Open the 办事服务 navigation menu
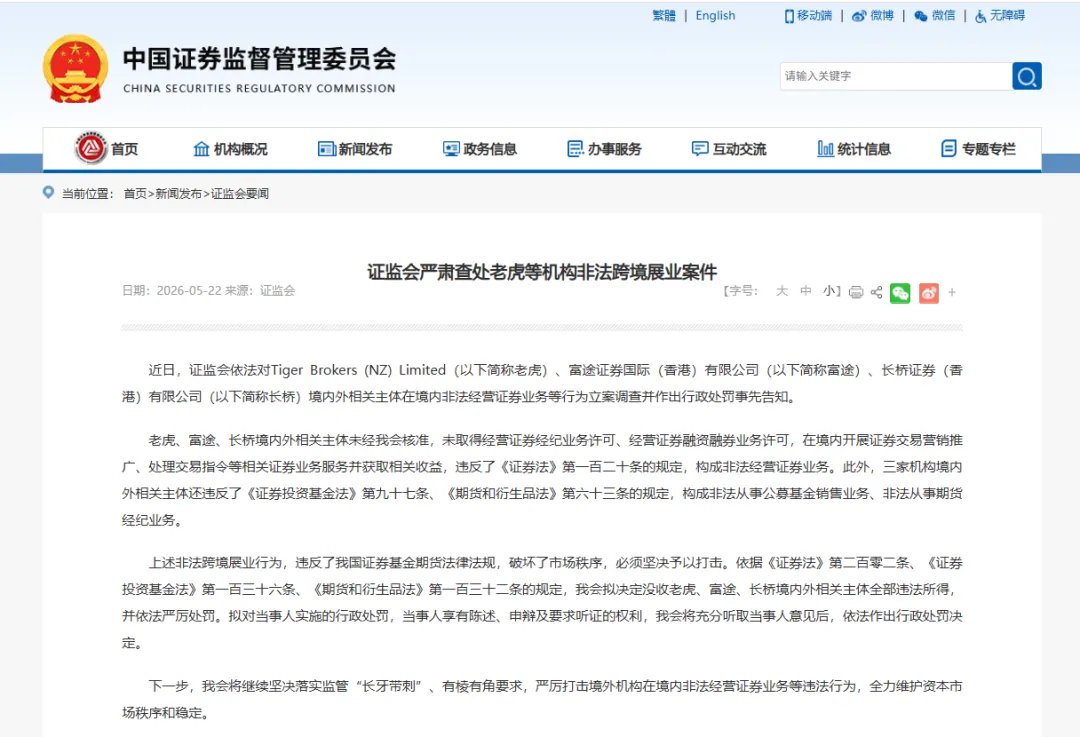The width and height of the screenshot is (1080, 737). [614, 149]
